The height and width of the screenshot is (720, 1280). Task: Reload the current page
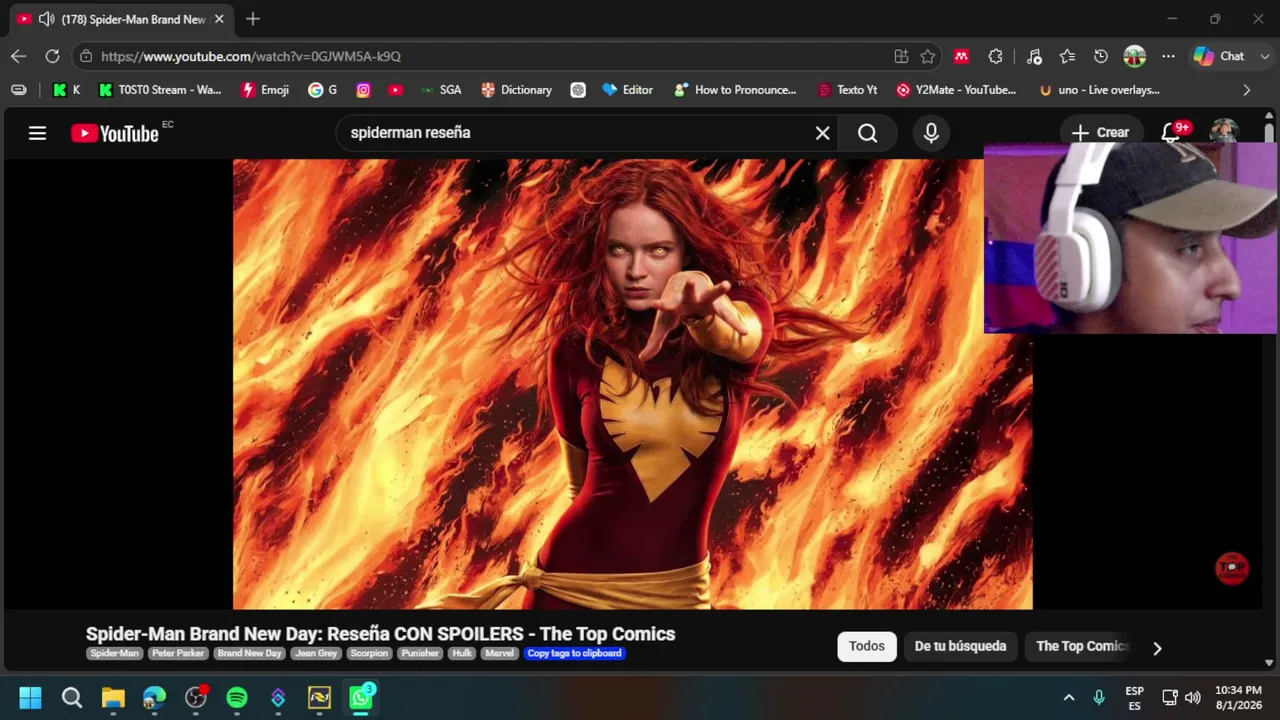[52, 56]
